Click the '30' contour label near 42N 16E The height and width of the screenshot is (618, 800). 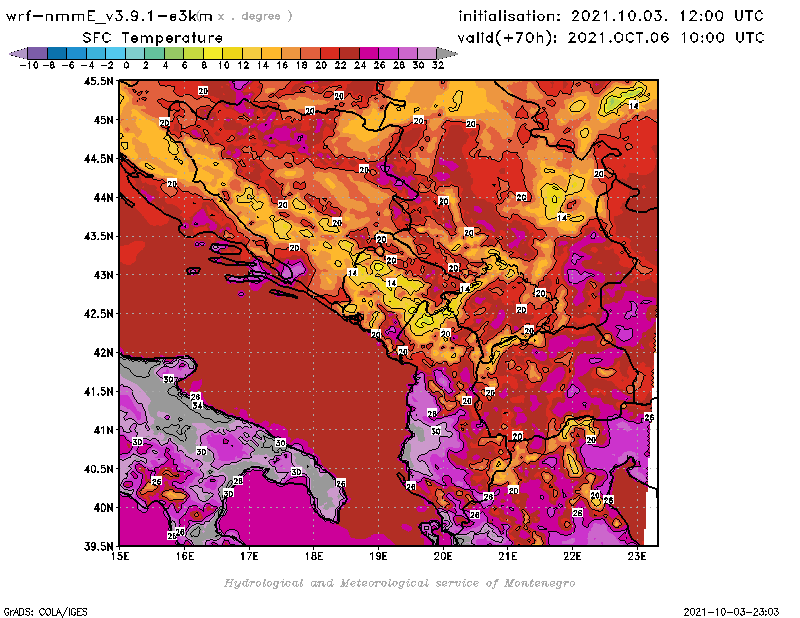(x=169, y=379)
